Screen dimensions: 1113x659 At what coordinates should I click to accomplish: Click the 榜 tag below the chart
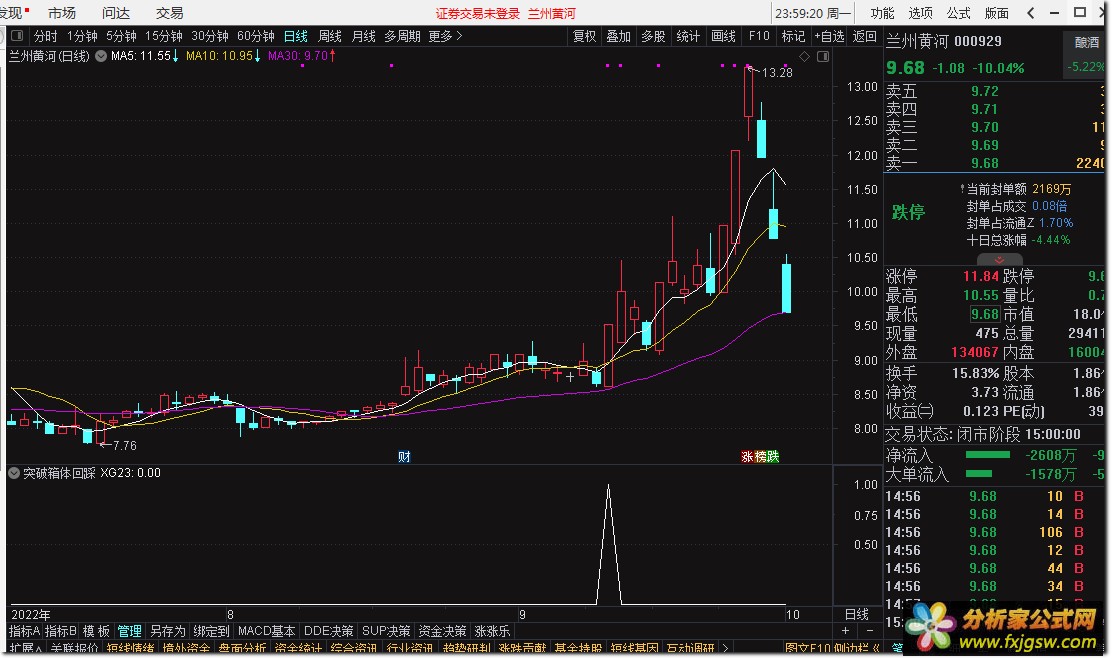pos(760,457)
